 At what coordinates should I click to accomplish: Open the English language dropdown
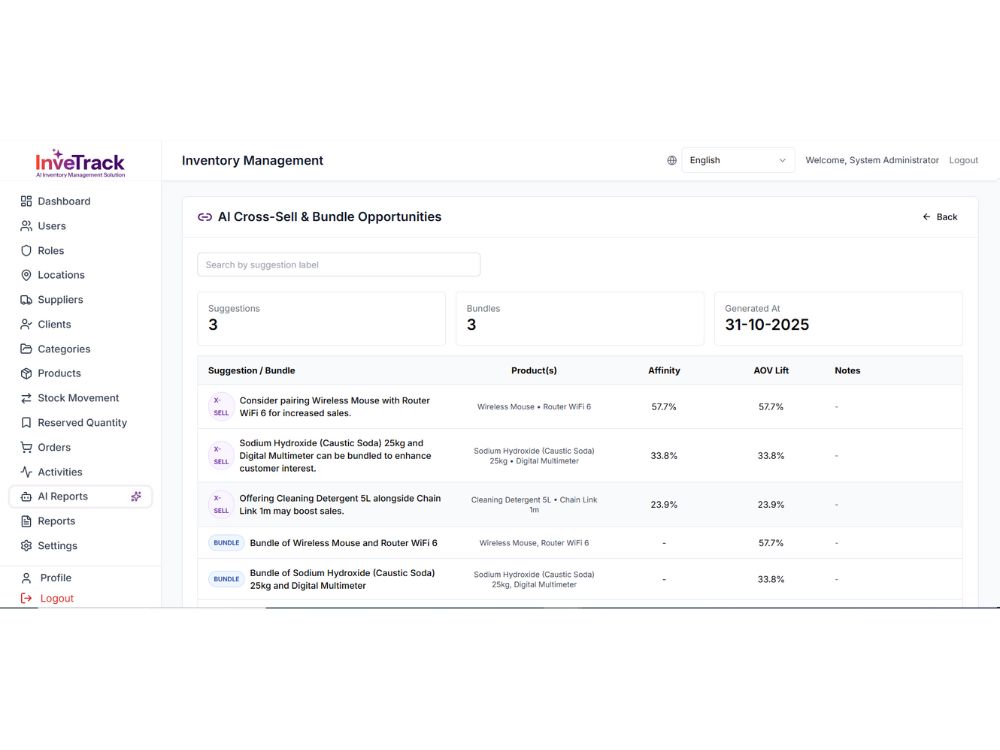[x=738, y=160]
